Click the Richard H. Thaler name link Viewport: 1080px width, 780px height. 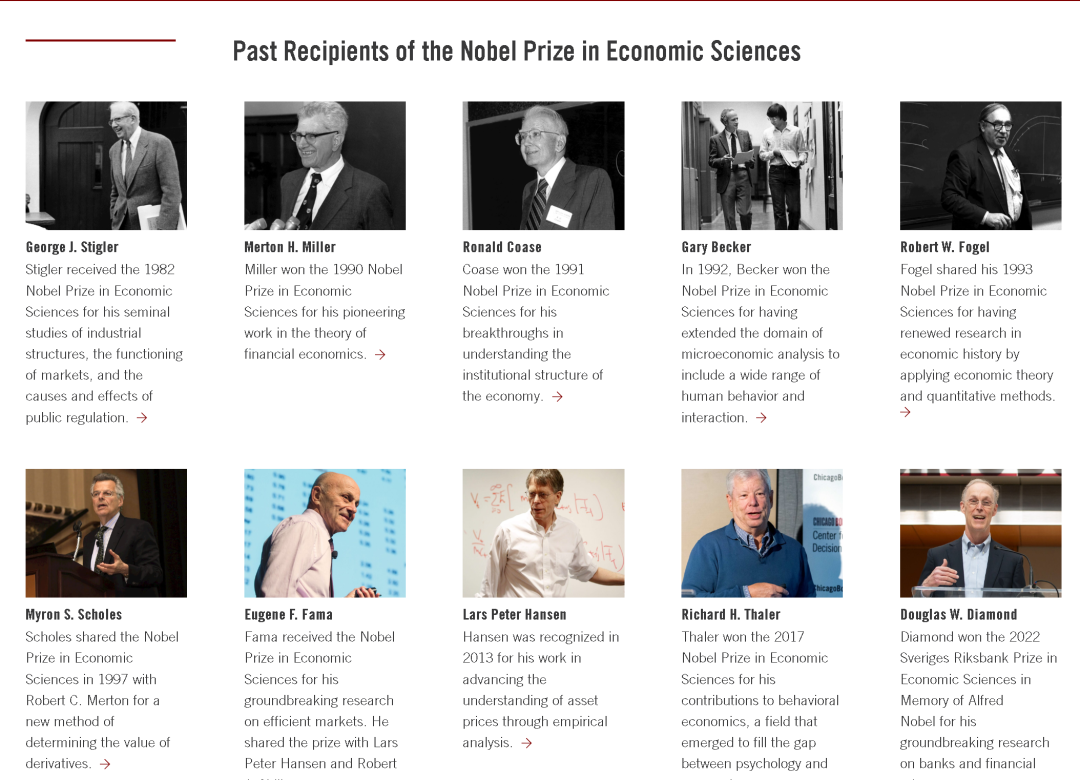pyautogui.click(x=731, y=615)
